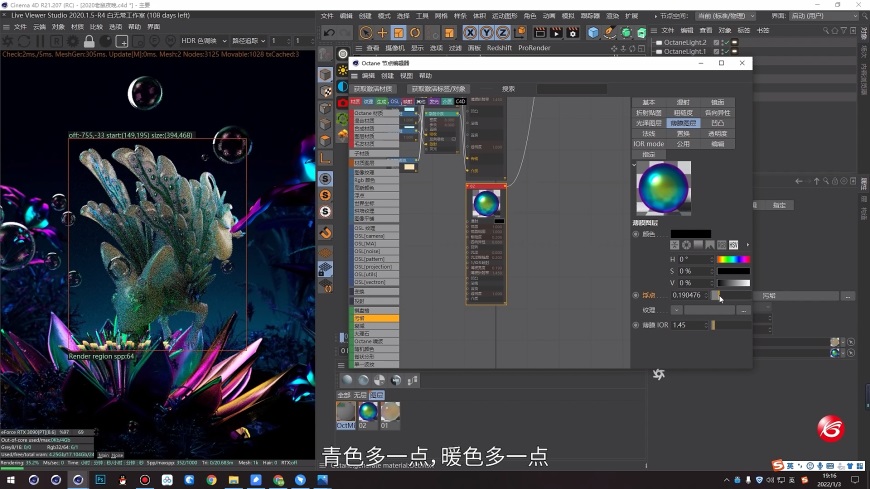Viewport: 870px width, 489px height.
Task: Toggle the radio button beside 薄膜 IOR
Action: click(637, 325)
